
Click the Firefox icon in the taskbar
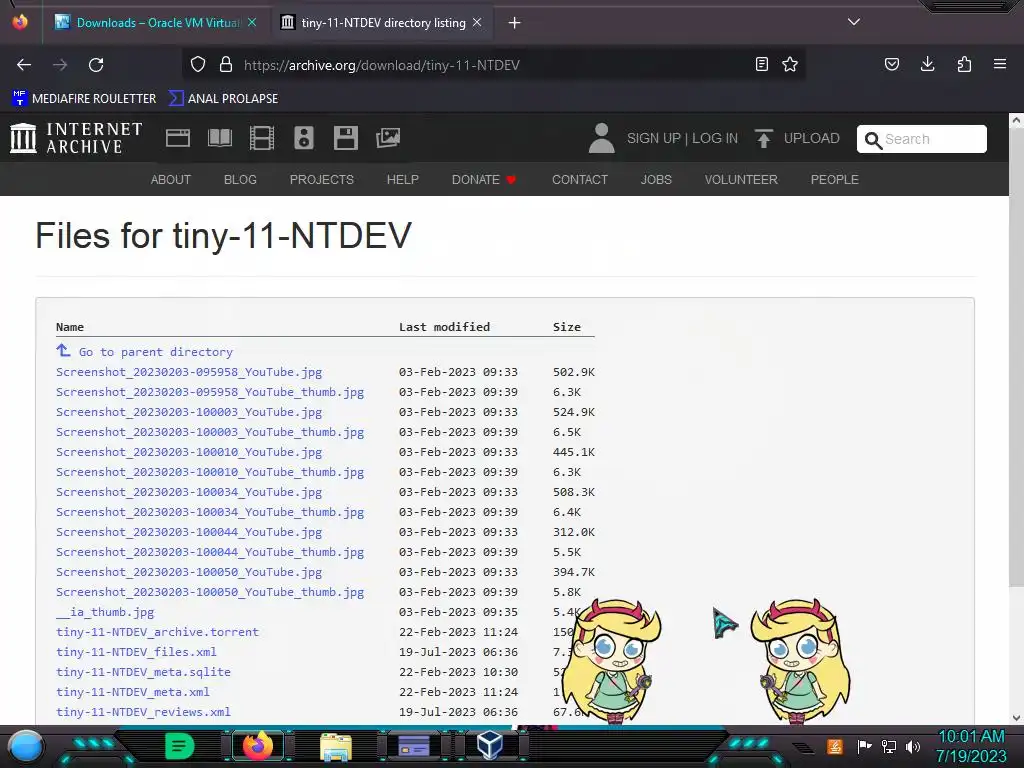[257, 746]
